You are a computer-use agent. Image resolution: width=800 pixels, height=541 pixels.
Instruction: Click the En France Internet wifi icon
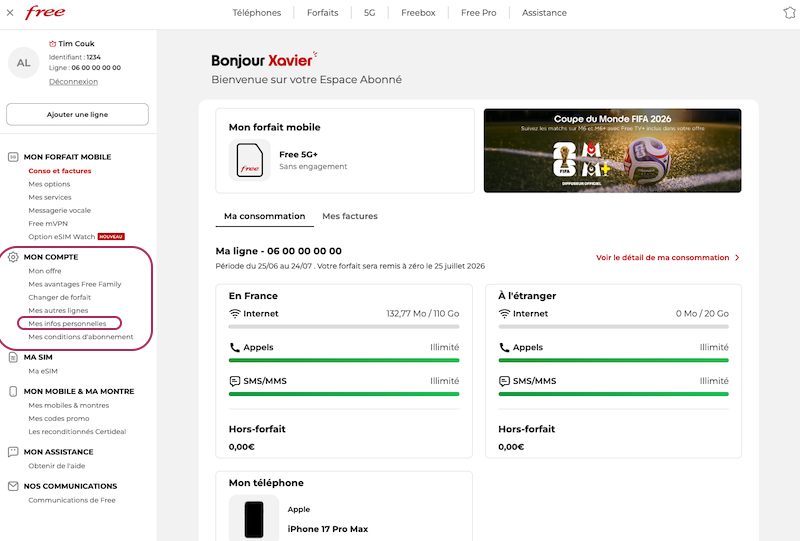(235, 313)
